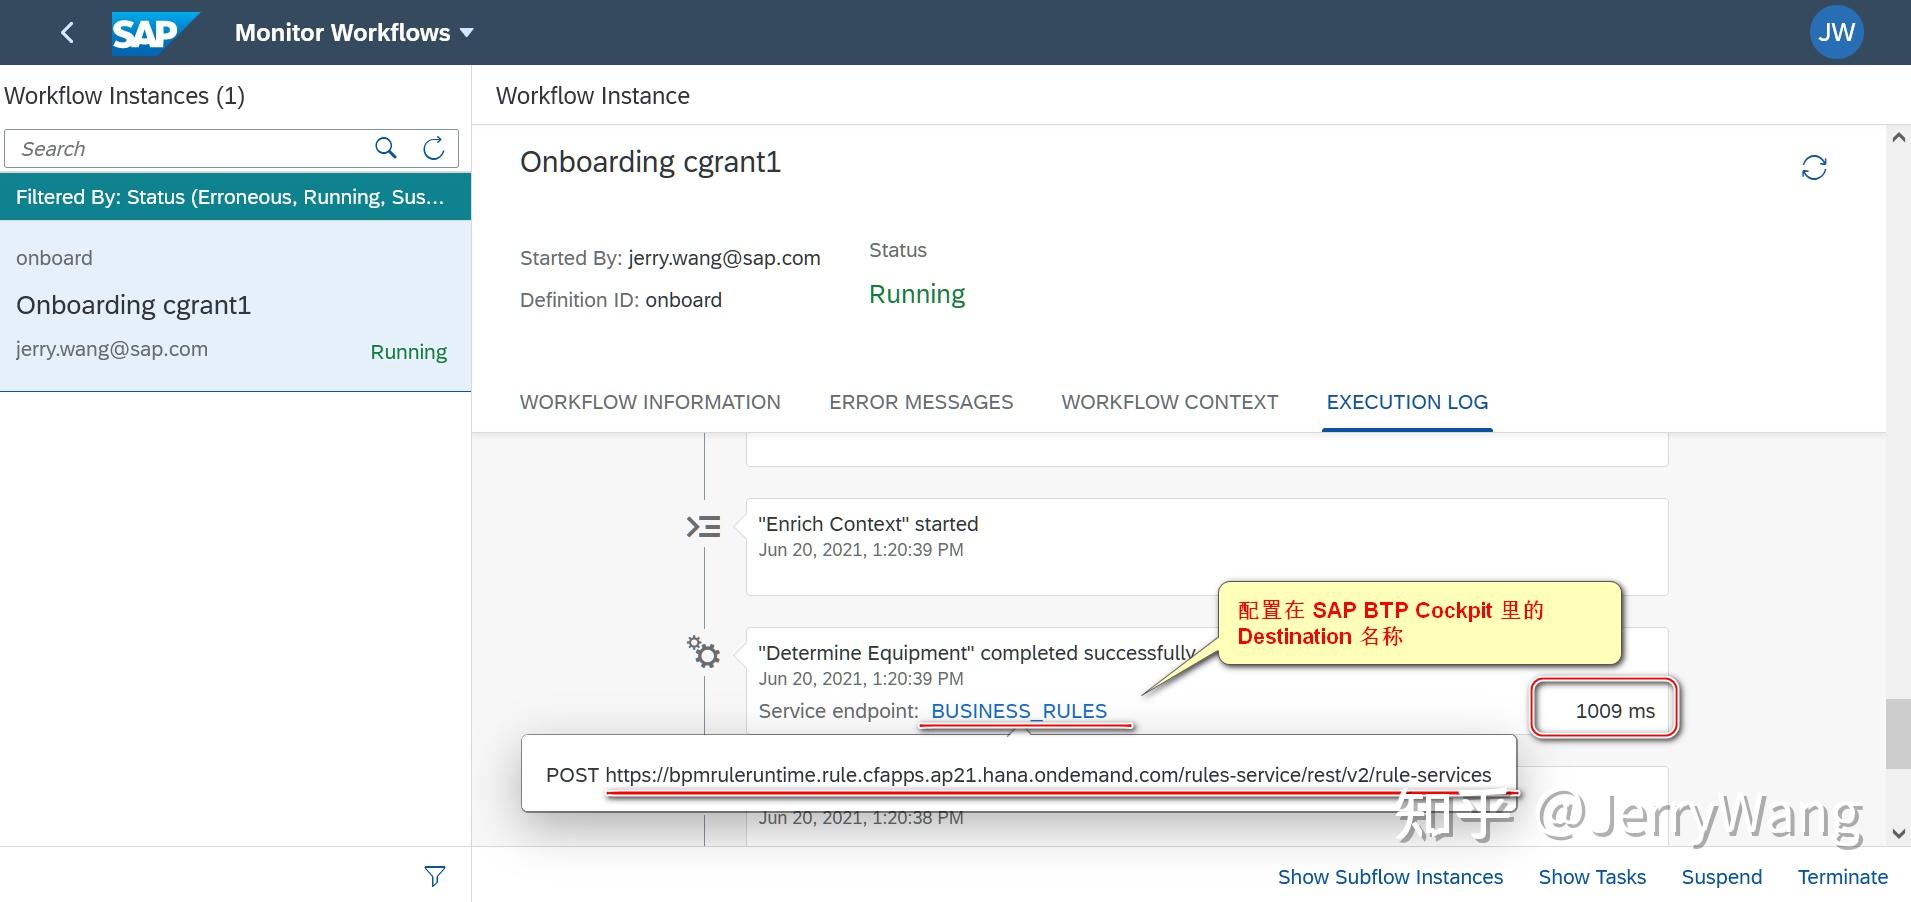The width and height of the screenshot is (1911, 902).
Task: Open the BUSINESS_RULES service endpoint link
Action: [x=1018, y=711]
